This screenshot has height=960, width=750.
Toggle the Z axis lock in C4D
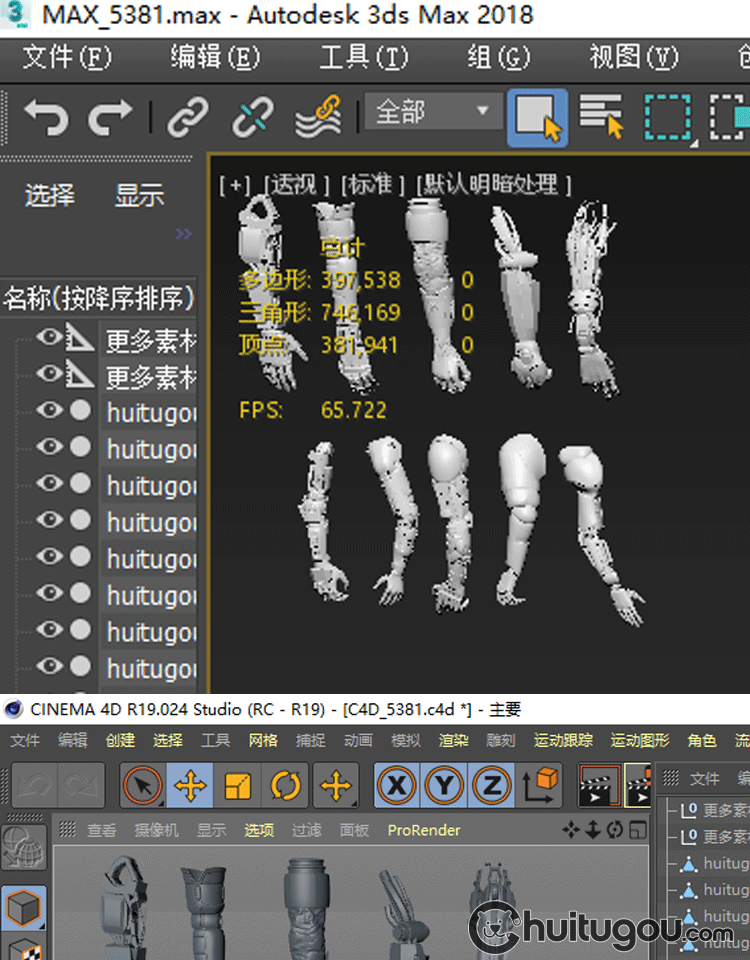(x=492, y=785)
